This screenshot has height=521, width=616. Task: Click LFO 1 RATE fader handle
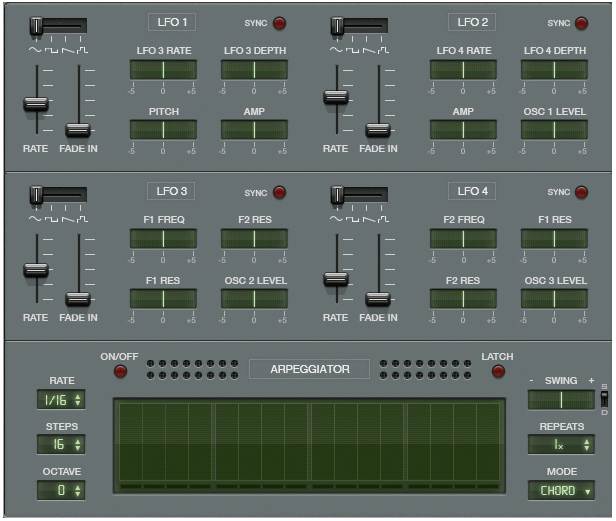pyautogui.click(x=36, y=104)
